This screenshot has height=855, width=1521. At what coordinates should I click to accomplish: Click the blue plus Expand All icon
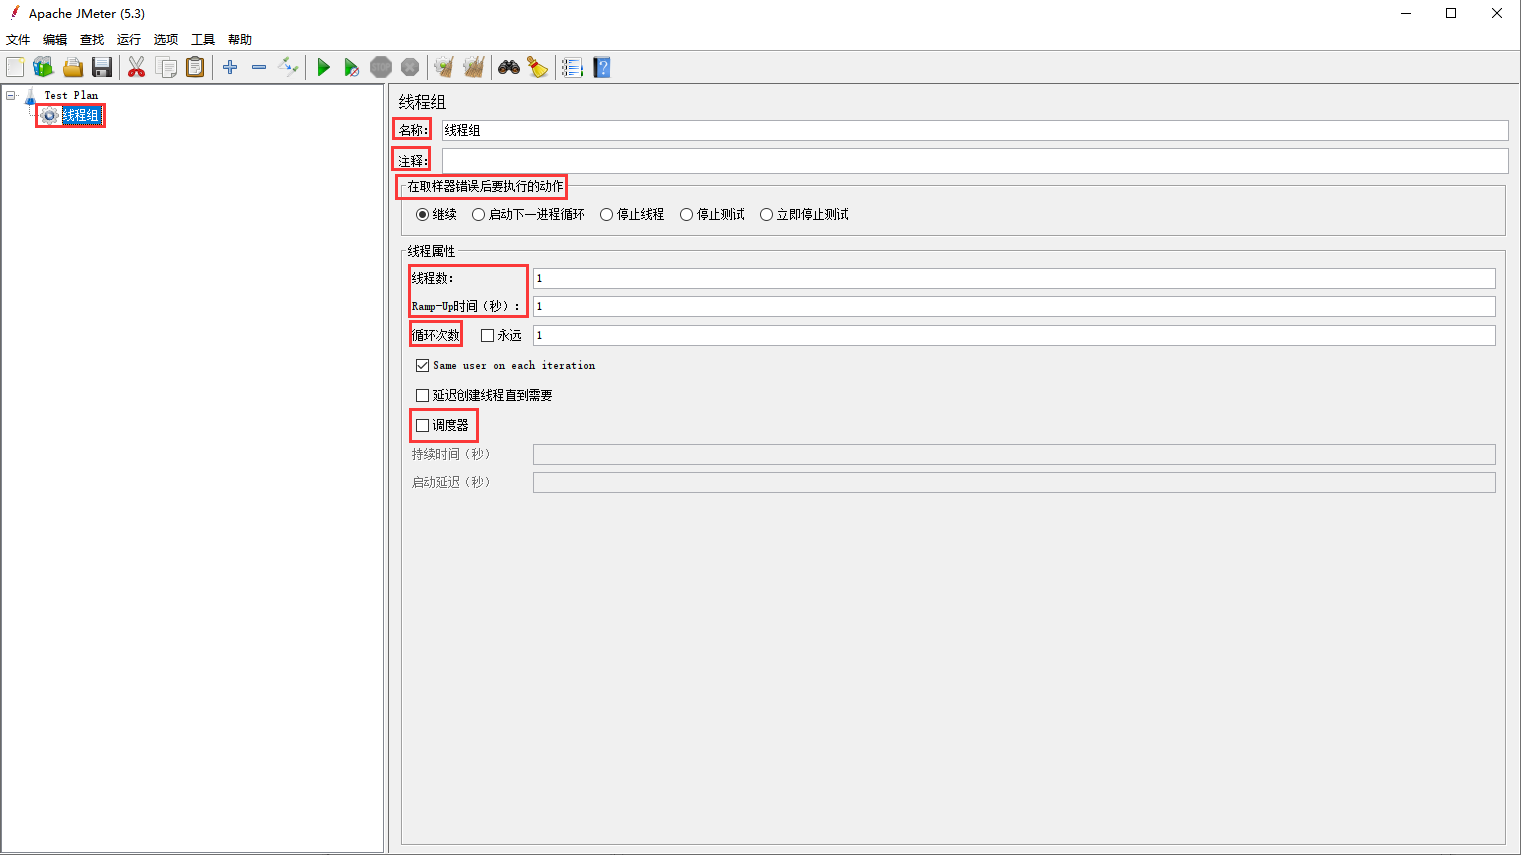click(x=230, y=67)
